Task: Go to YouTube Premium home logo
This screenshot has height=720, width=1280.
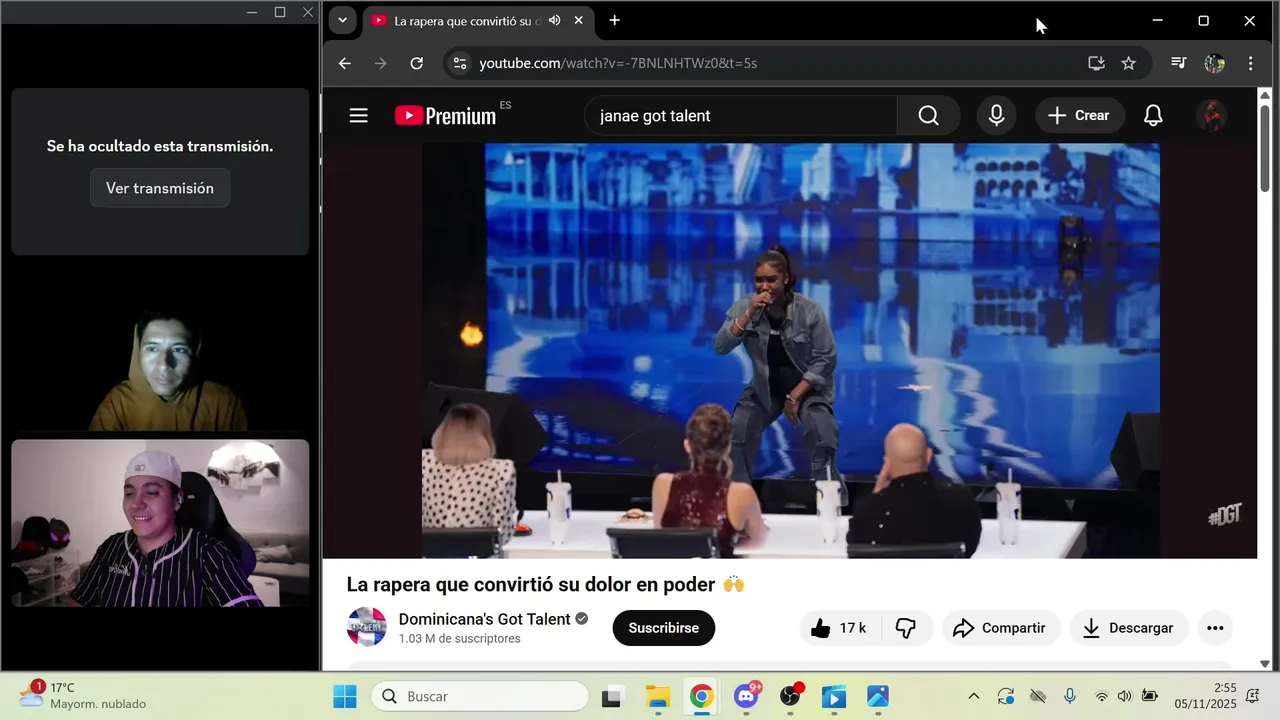Action: click(x=446, y=116)
